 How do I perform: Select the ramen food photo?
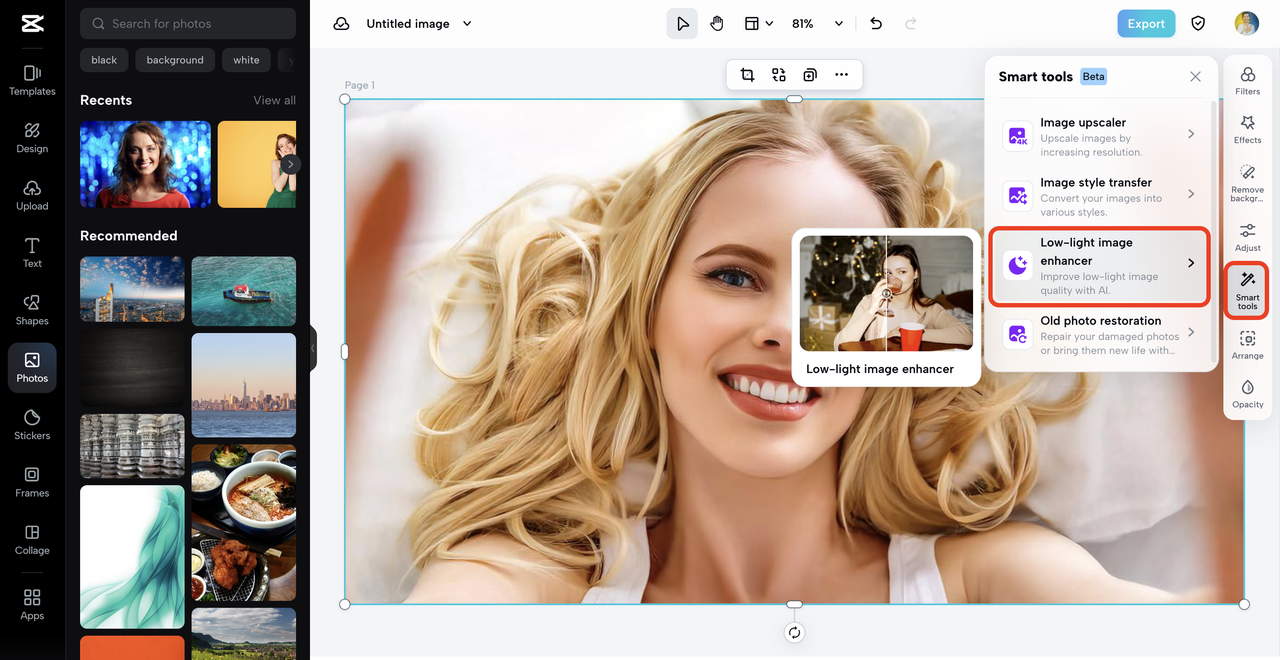[x=244, y=523]
